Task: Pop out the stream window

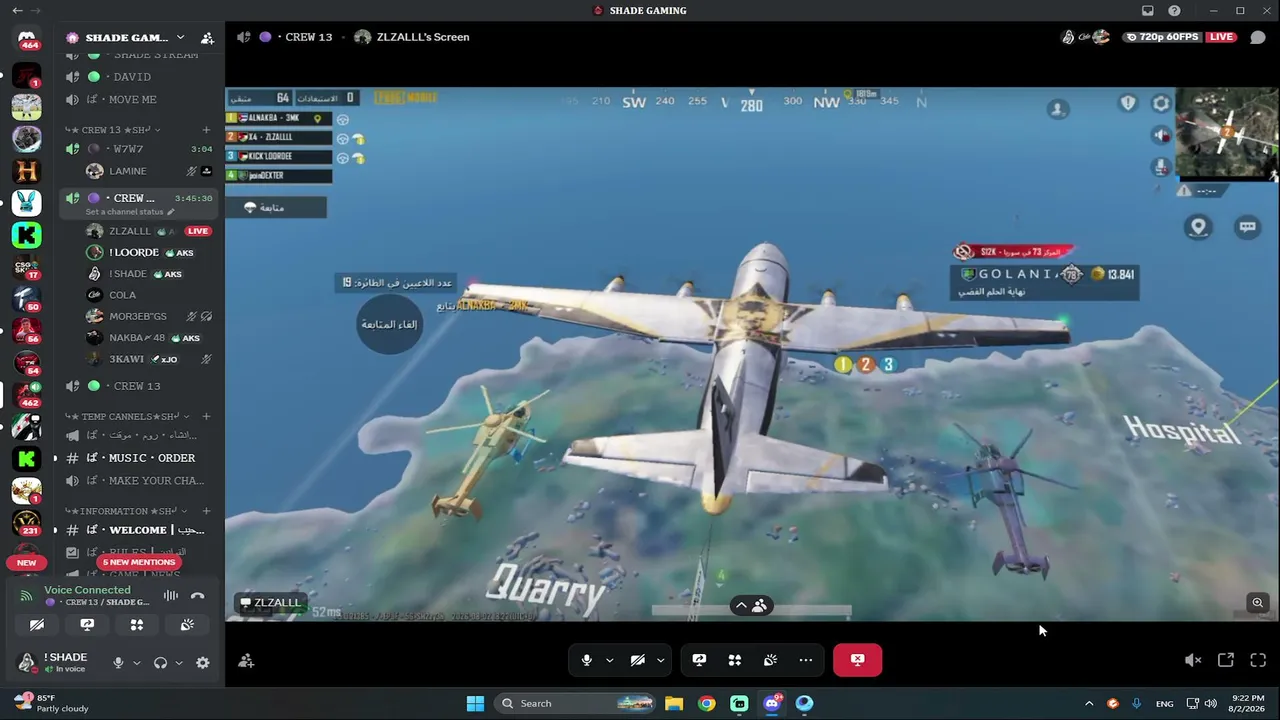Action: [x=1225, y=660]
